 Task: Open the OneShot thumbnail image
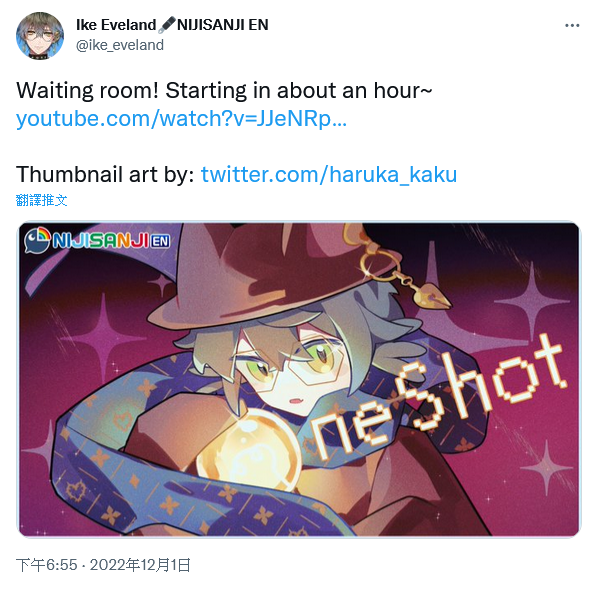[x=299, y=379]
